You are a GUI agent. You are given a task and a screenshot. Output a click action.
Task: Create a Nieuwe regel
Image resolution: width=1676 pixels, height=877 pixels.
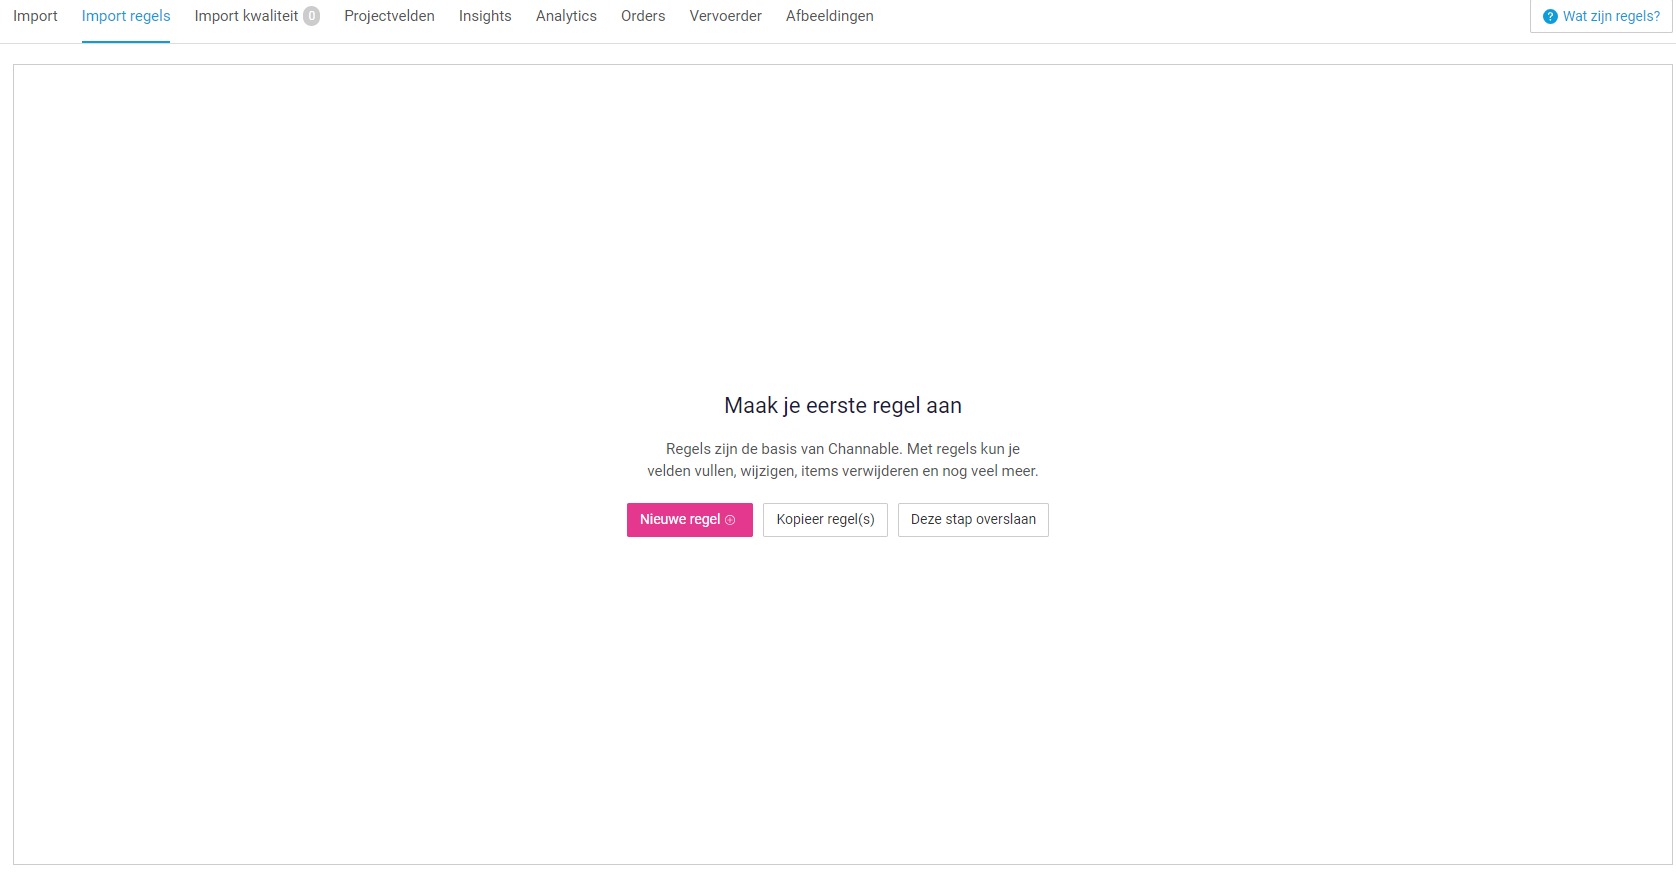[x=690, y=520]
